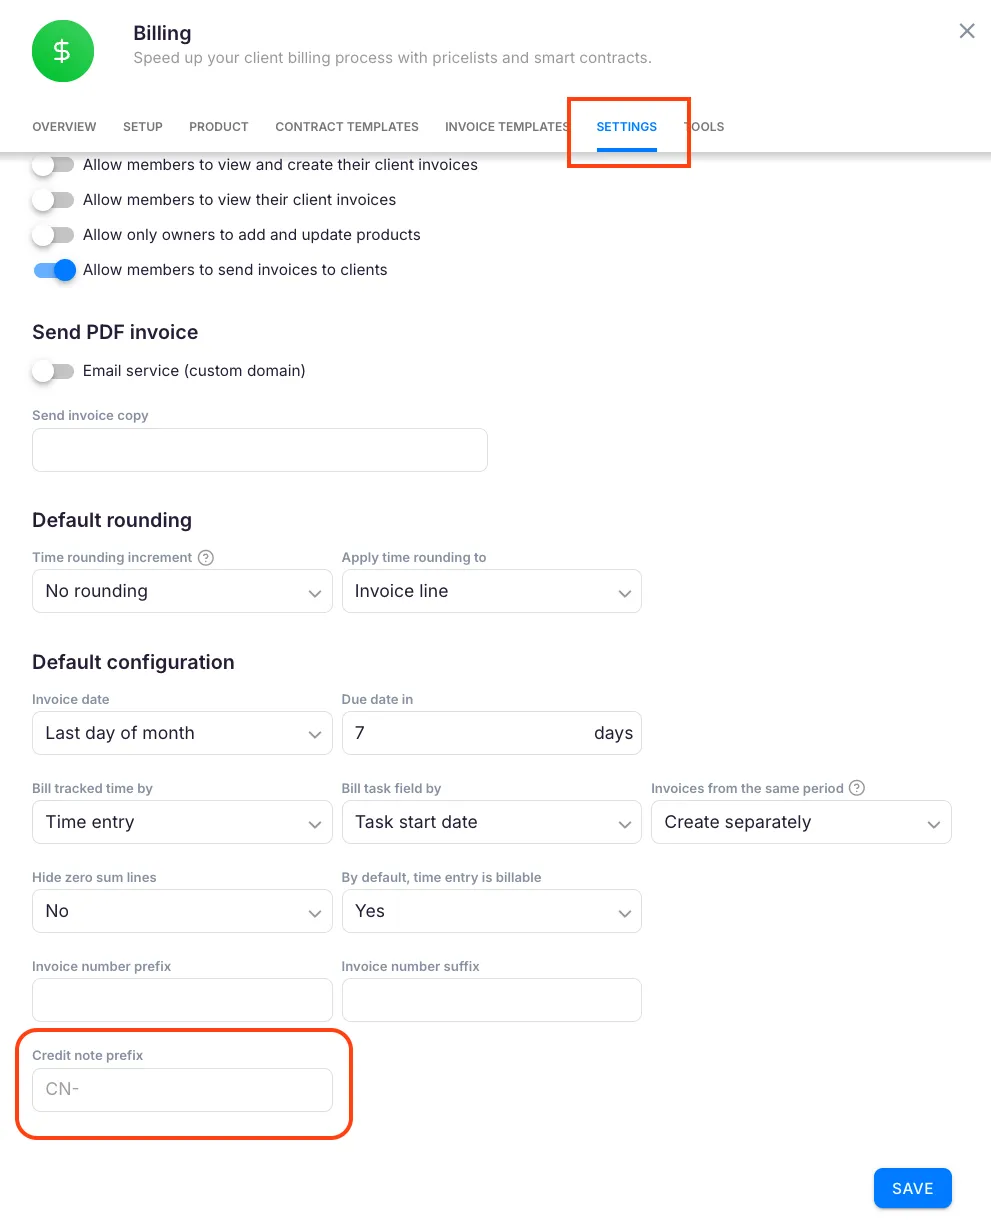Toggle Allow members to view and create invoices
This screenshot has width=991, height=1221.
coord(53,165)
